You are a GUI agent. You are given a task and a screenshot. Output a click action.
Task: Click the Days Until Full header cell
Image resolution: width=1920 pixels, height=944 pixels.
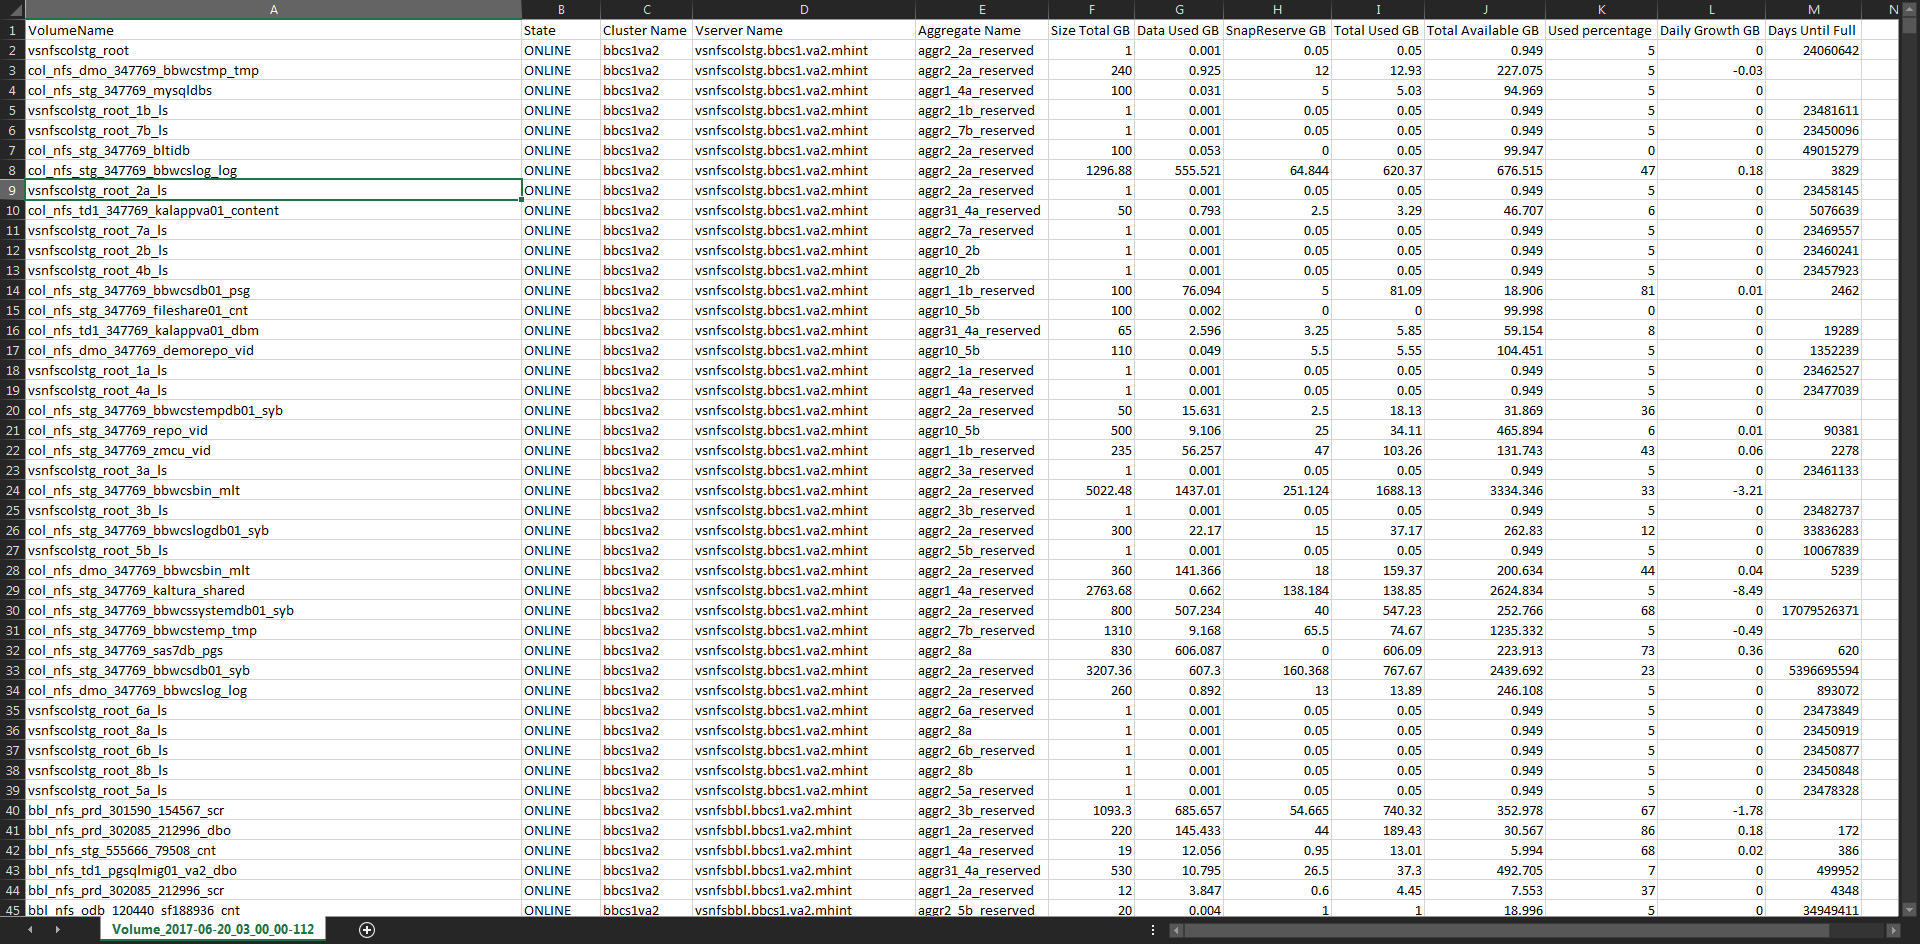click(1813, 30)
